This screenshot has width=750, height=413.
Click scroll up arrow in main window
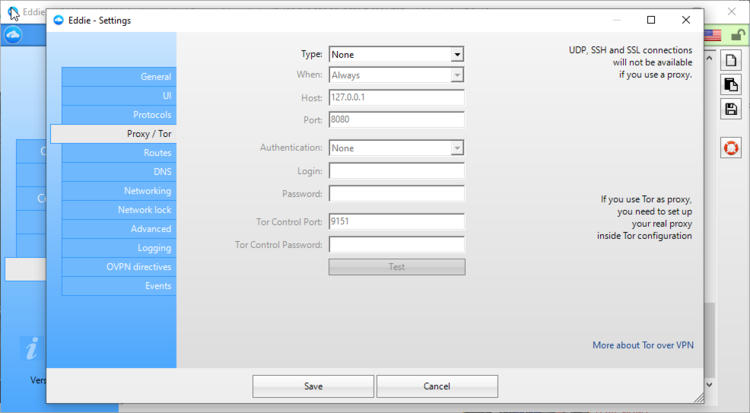point(709,58)
